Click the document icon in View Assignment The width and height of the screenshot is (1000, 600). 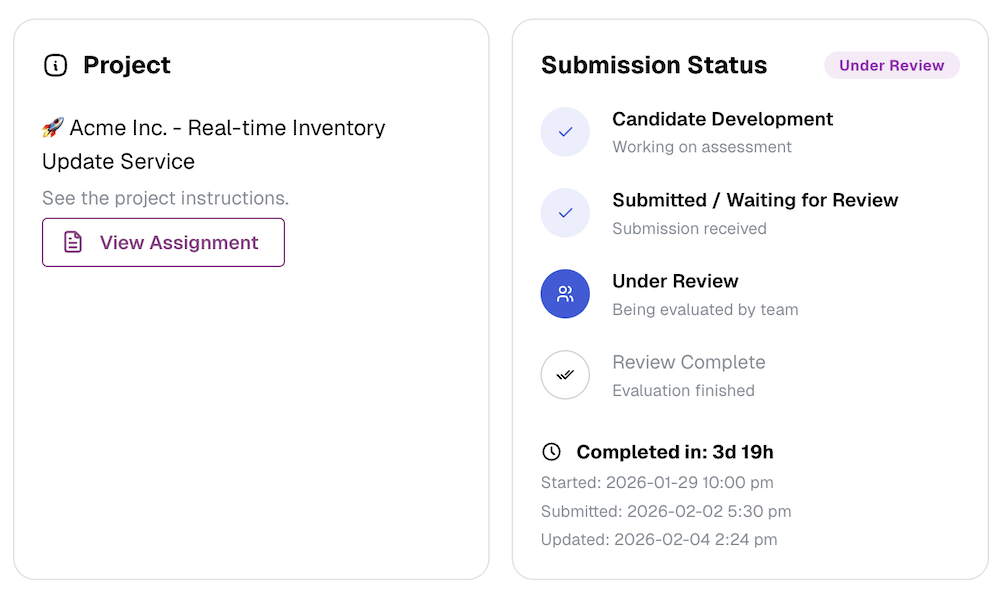(73, 243)
